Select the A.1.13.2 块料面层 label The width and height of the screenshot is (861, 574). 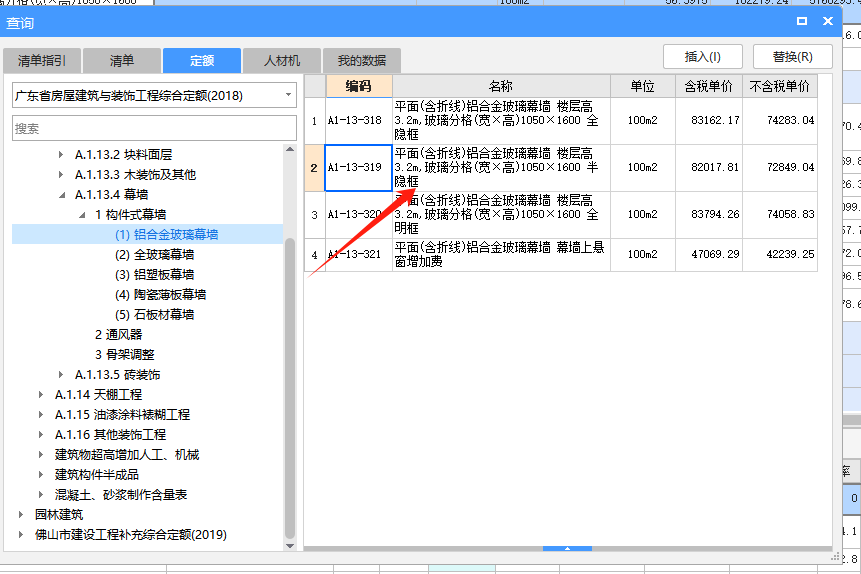pyautogui.click(x=124, y=155)
